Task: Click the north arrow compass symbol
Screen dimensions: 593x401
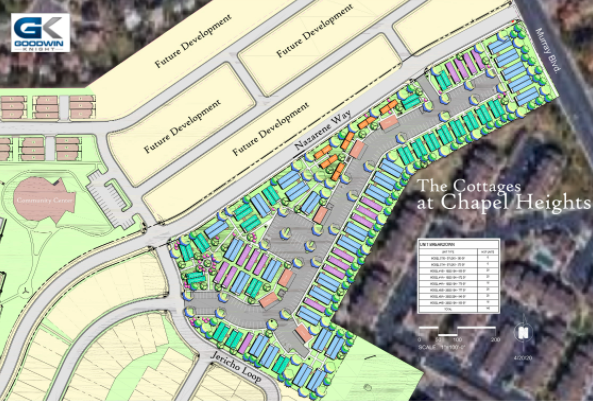Action: [x=523, y=333]
